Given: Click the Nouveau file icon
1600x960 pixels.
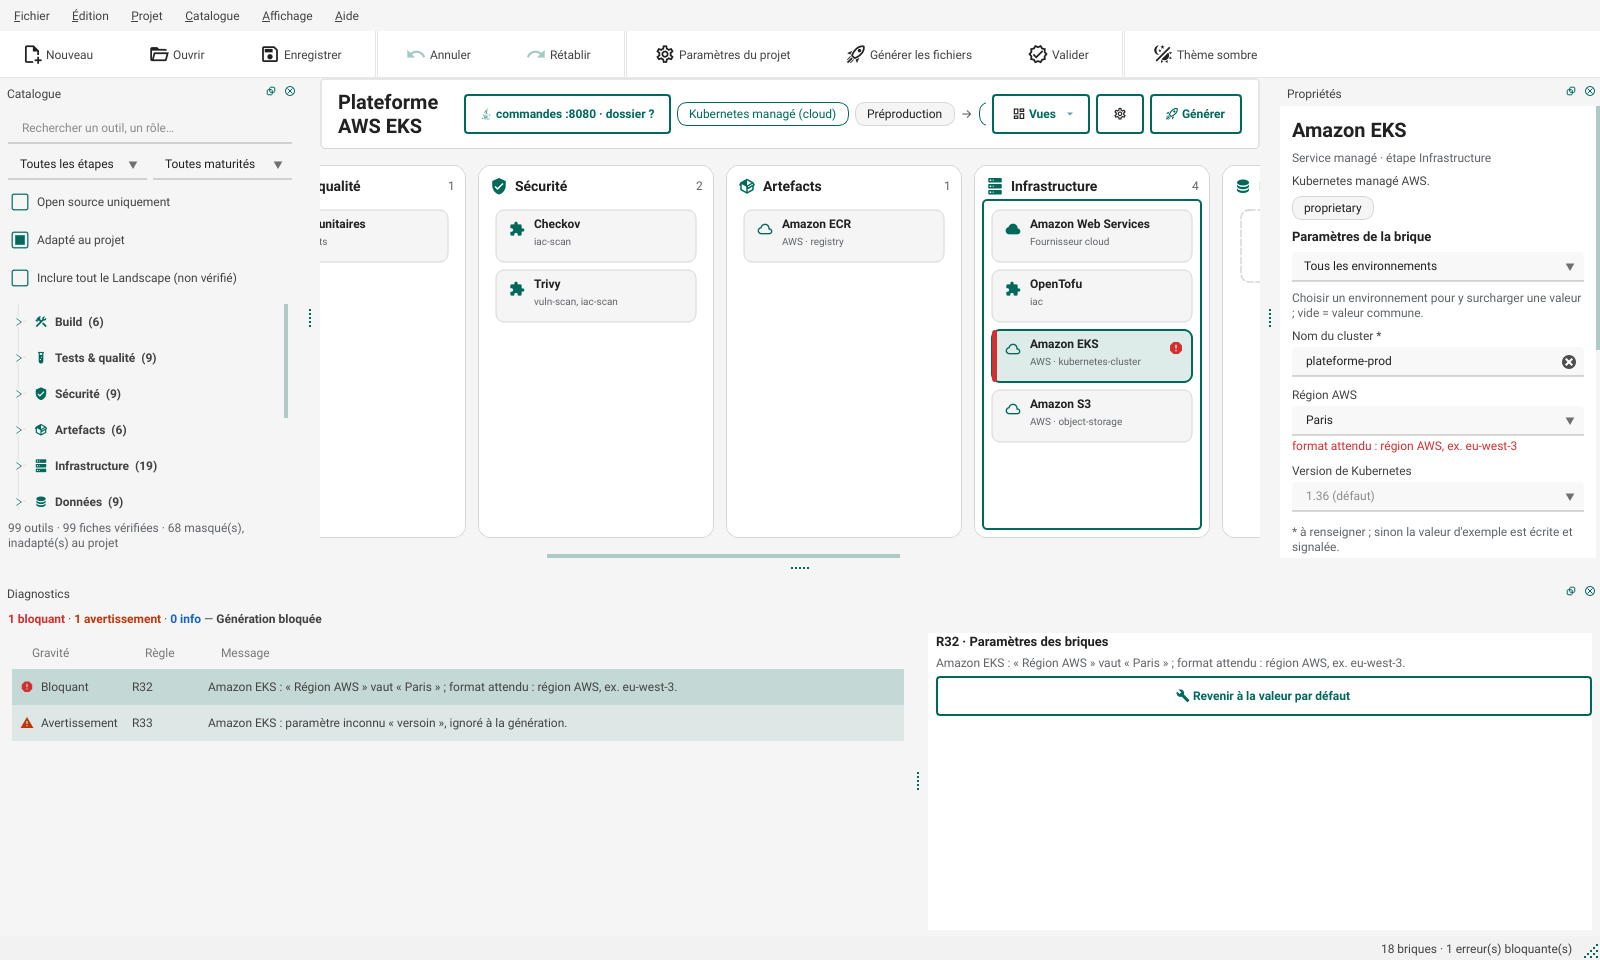Looking at the screenshot, I should (x=32, y=55).
